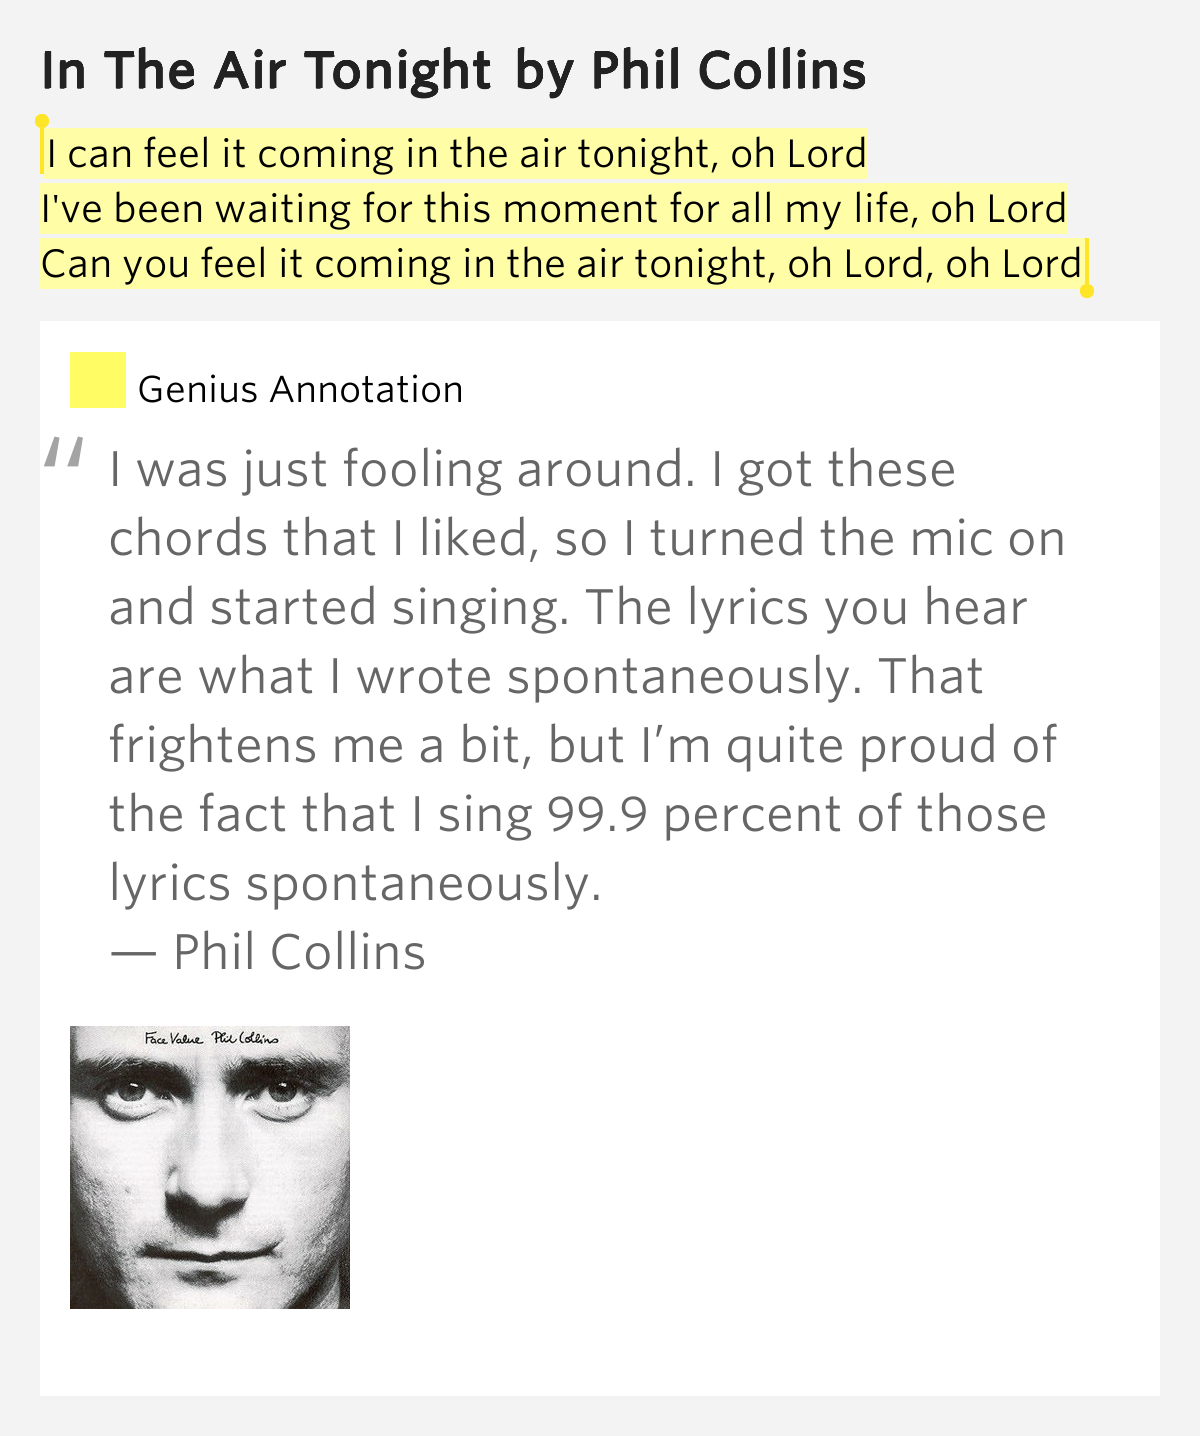The image size is (1200, 1436).
Task: Click the yellow Genius annotation square icon
Action: pyautogui.click(x=97, y=380)
